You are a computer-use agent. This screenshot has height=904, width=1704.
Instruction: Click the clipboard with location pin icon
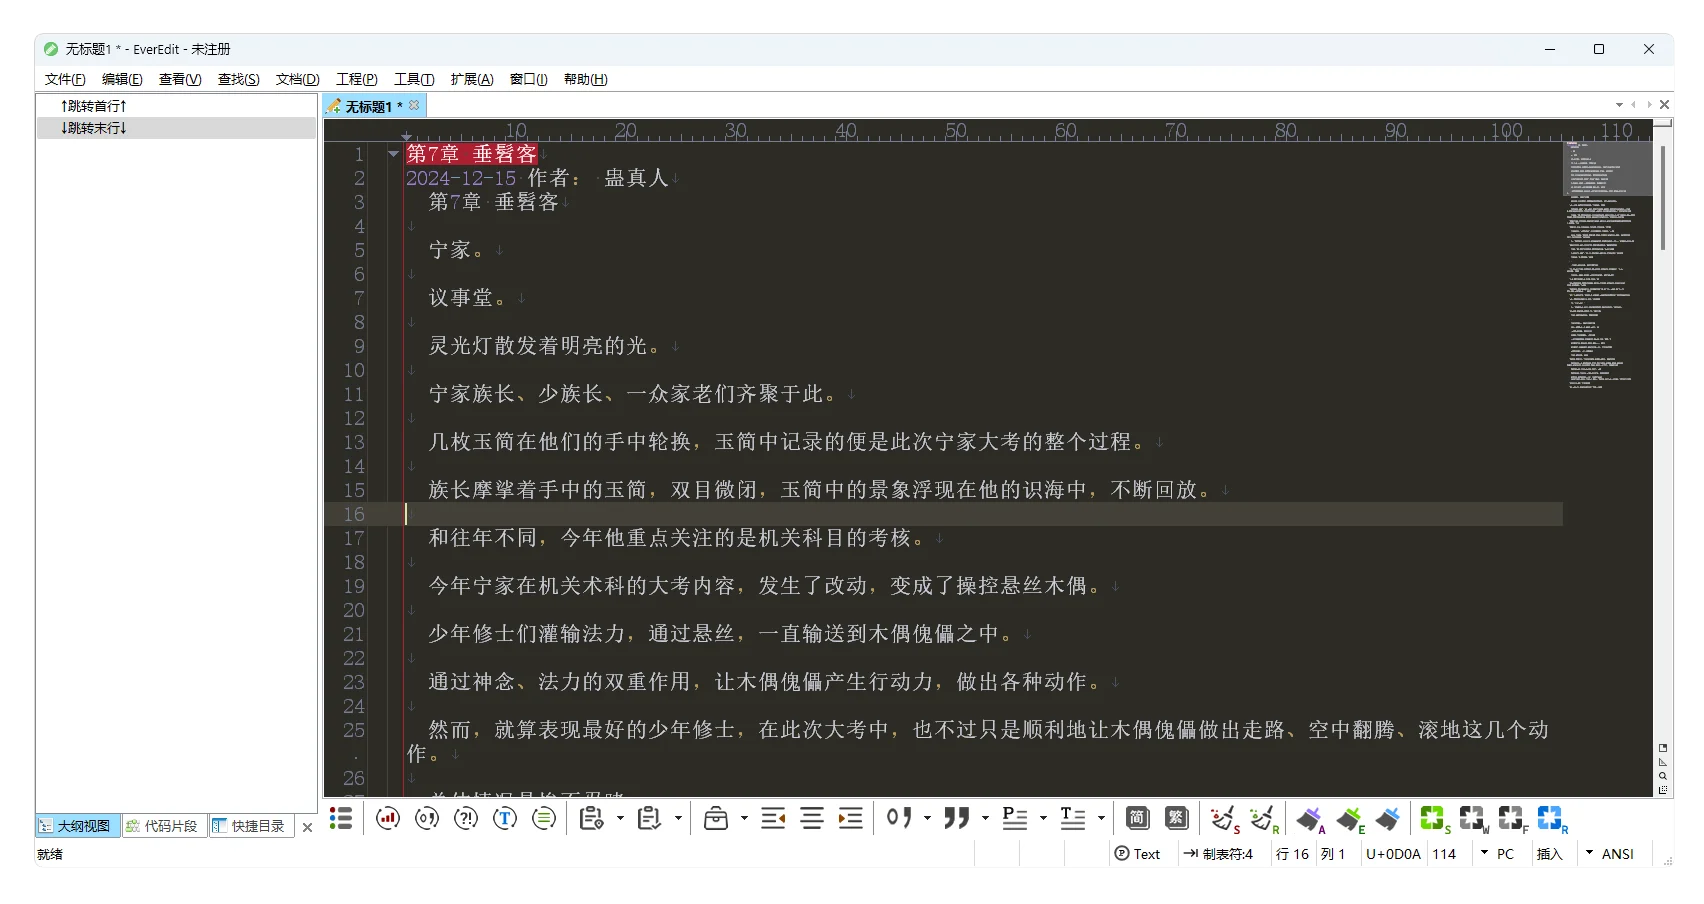click(x=592, y=819)
